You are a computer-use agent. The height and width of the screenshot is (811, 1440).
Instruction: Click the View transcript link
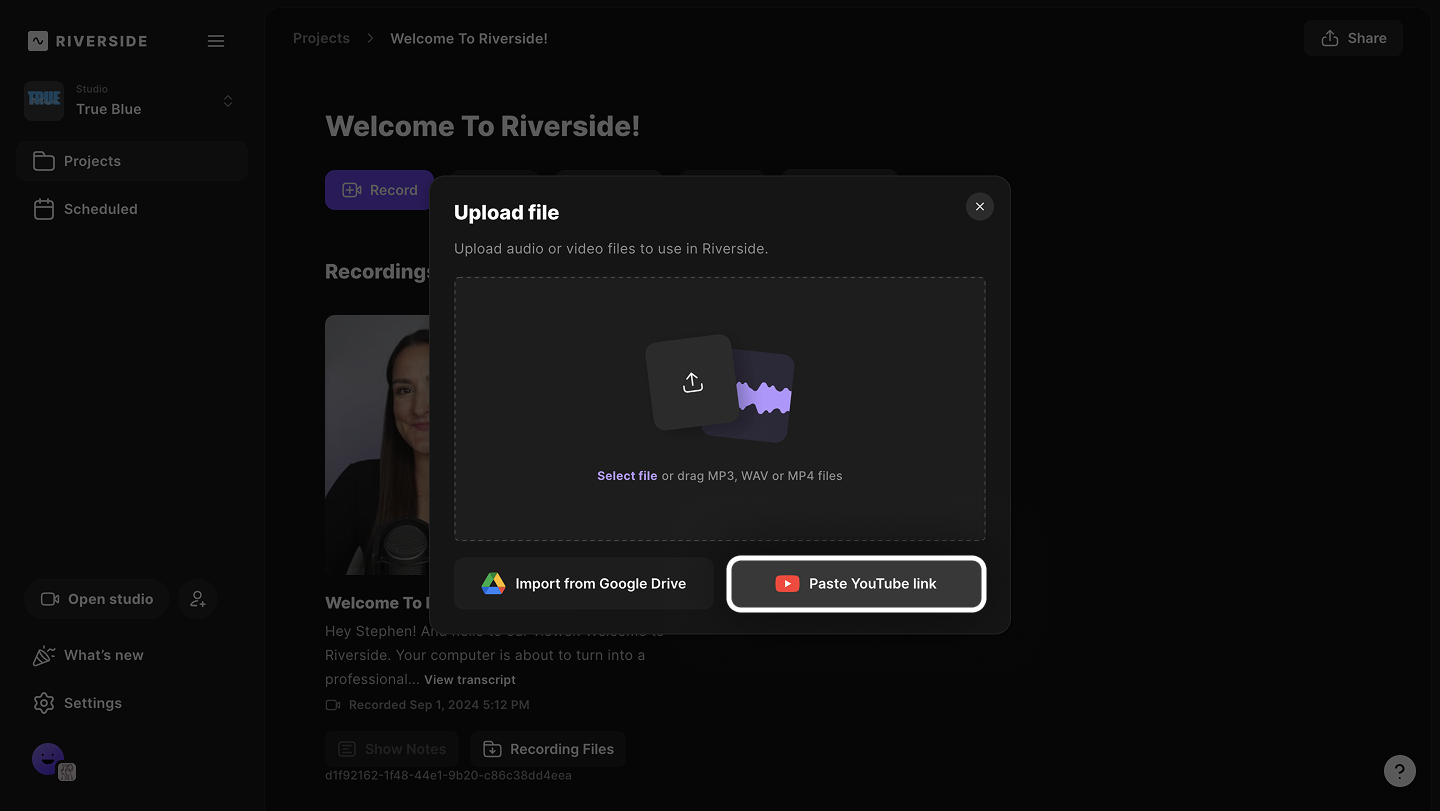pyautogui.click(x=470, y=680)
